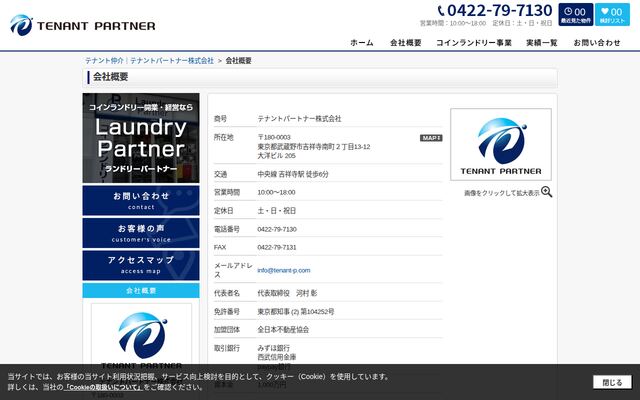Open 実績一覧 menu item
Viewport: 640px width, 400px height.
point(542,42)
